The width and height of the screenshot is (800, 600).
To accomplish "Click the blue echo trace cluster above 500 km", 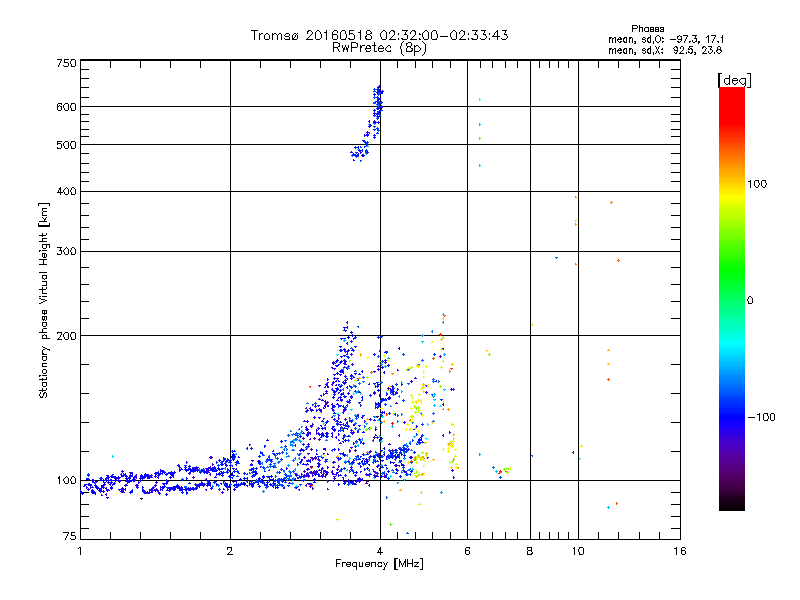I will pyautogui.click(x=367, y=123).
